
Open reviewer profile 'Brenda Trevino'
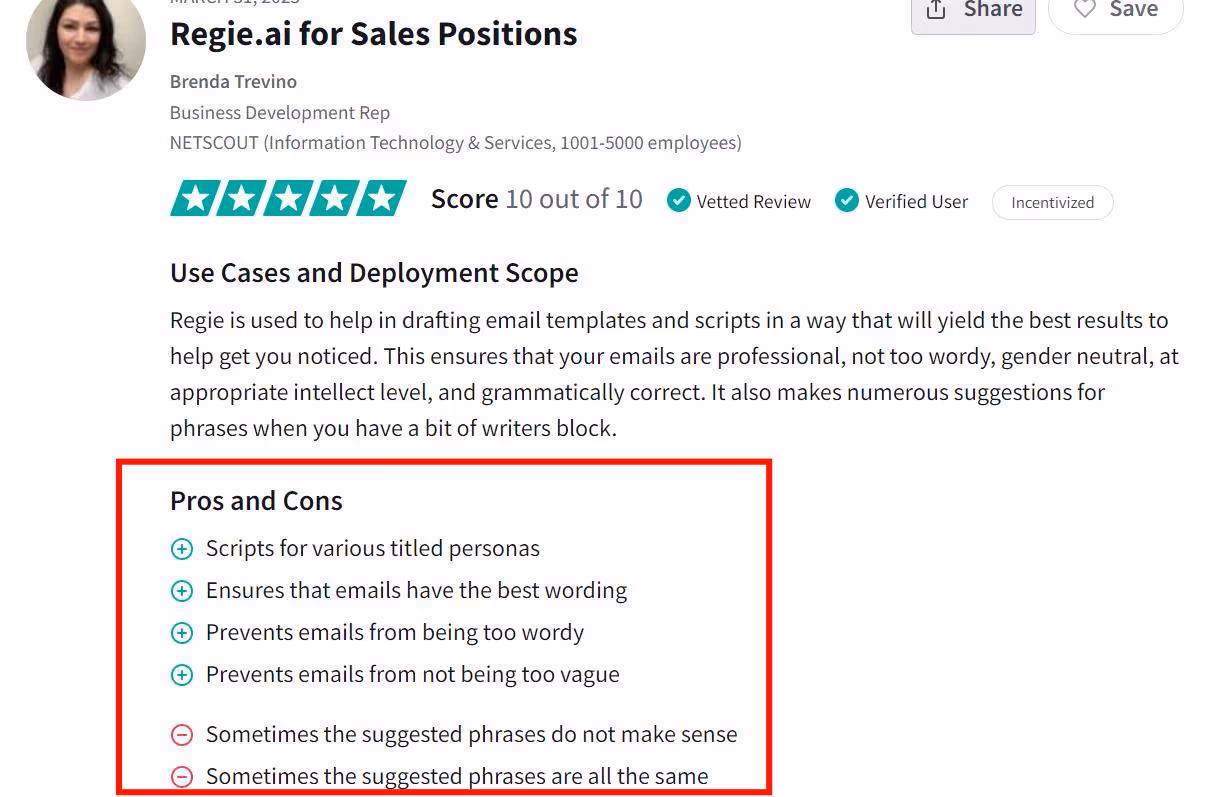(x=233, y=81)
